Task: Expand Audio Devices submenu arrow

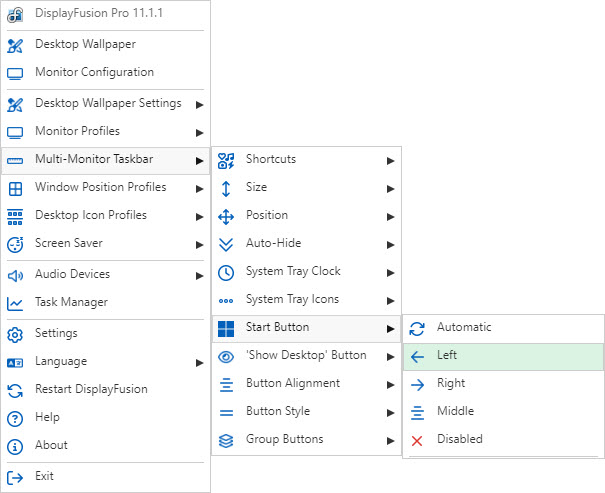Action: (x=199, y=276)
